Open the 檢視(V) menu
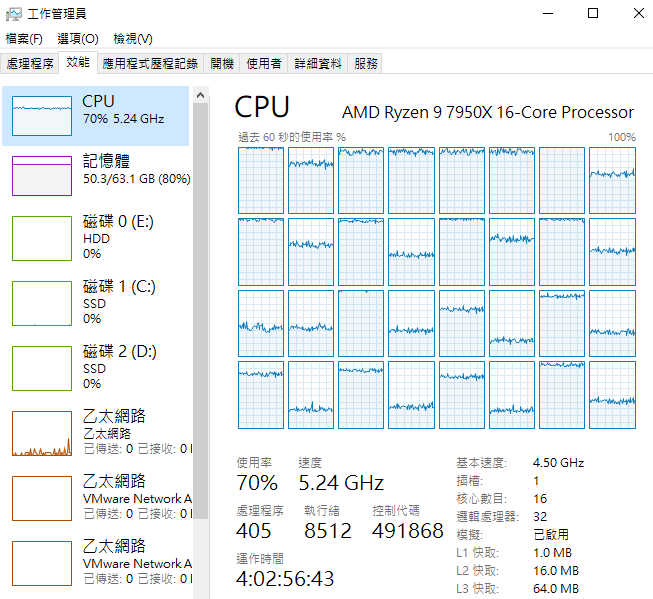653x599 pixels. (x=133, y=39)
